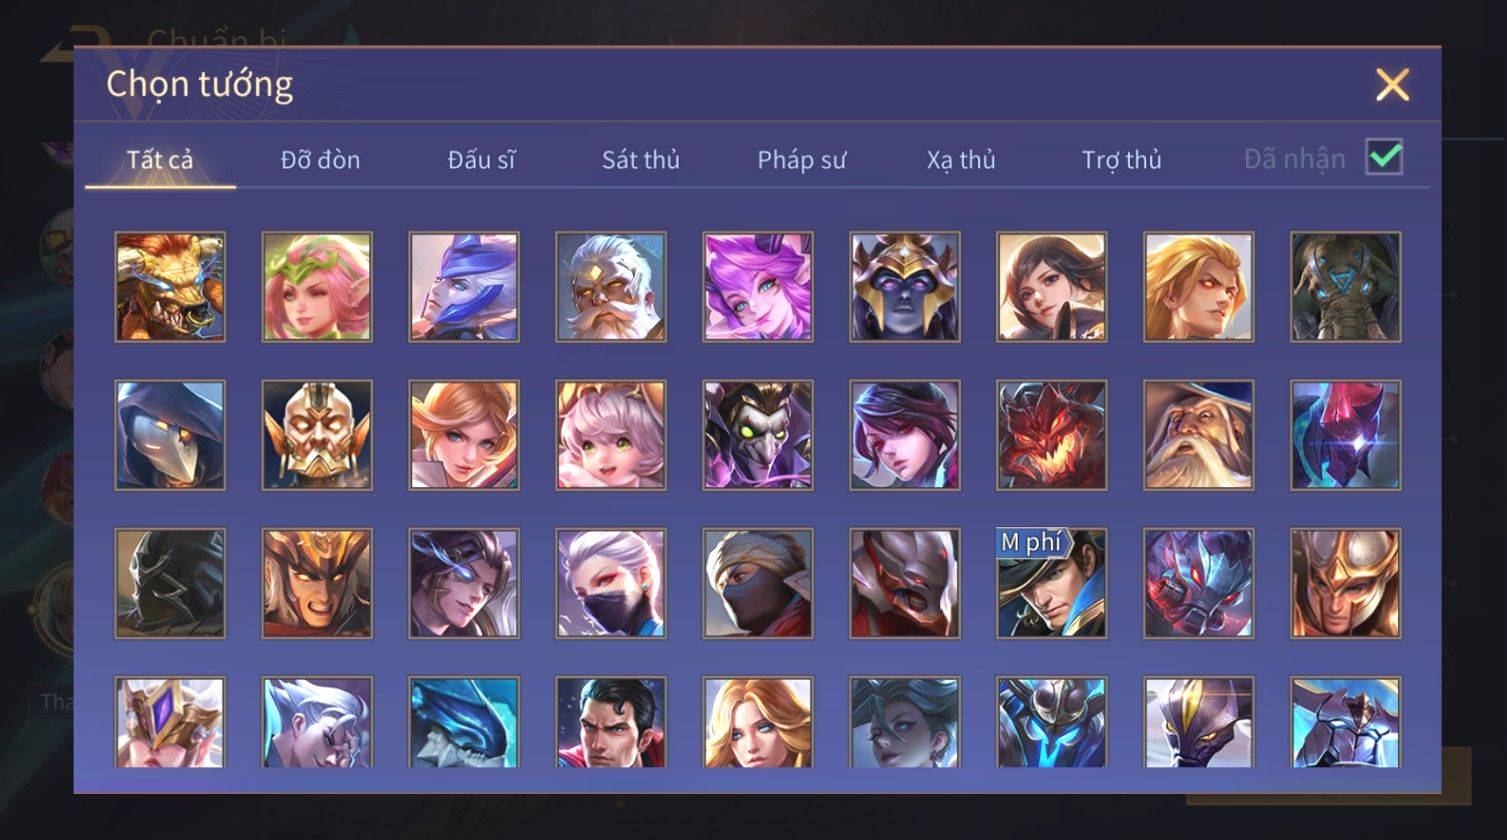
Task: Select the hooded plague mask hero
Action: coord(170,435)
